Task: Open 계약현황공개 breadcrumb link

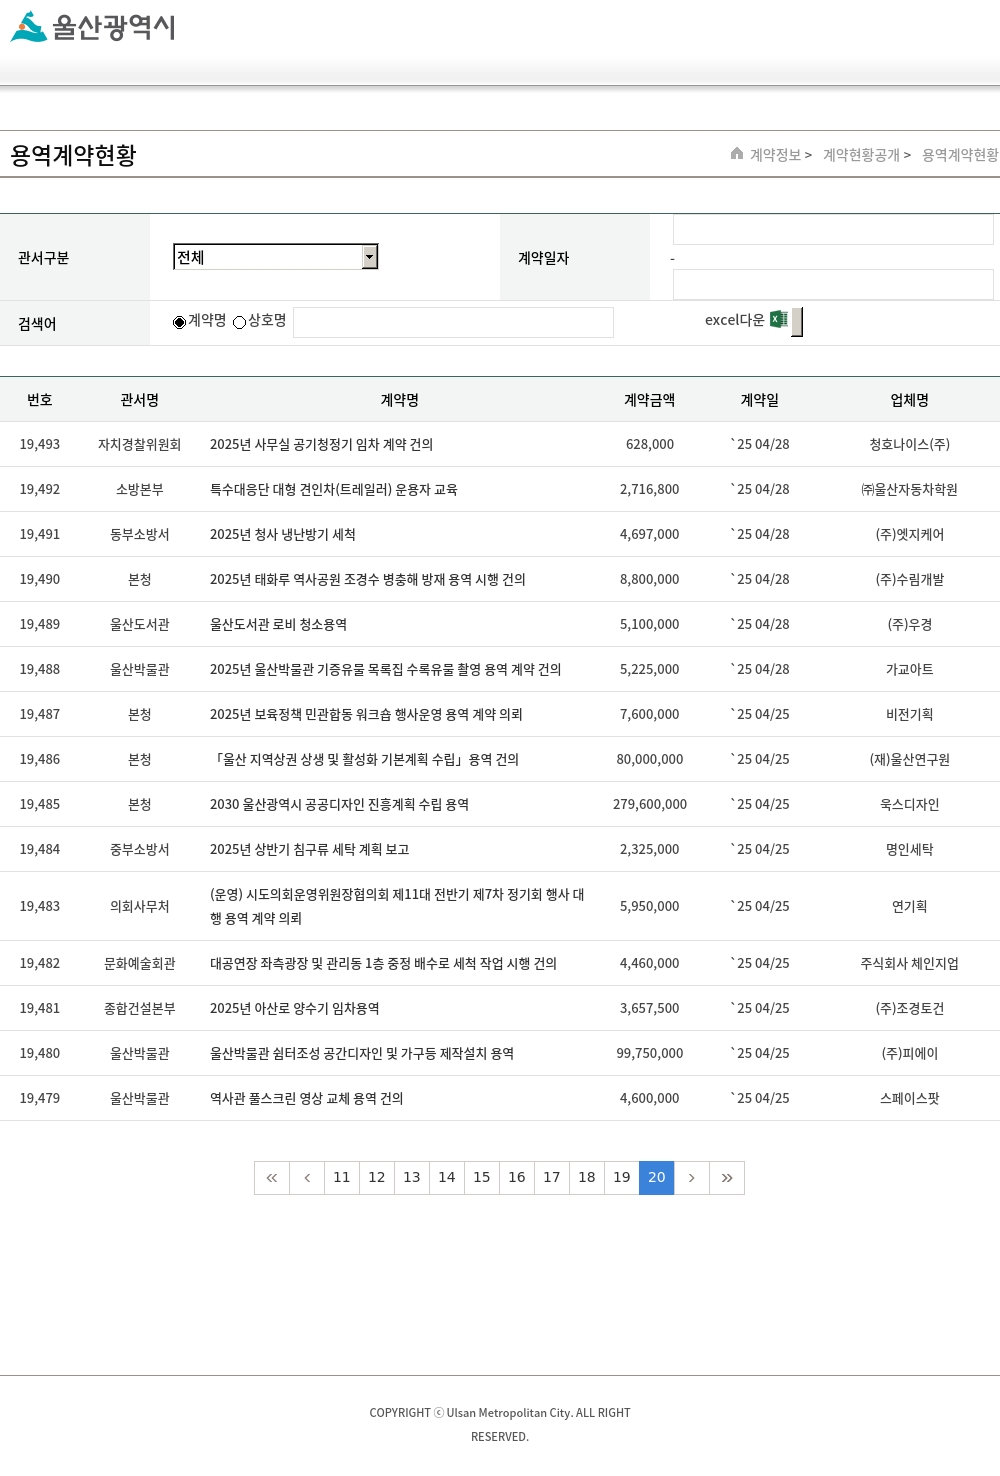Action: tap(861, 155)
